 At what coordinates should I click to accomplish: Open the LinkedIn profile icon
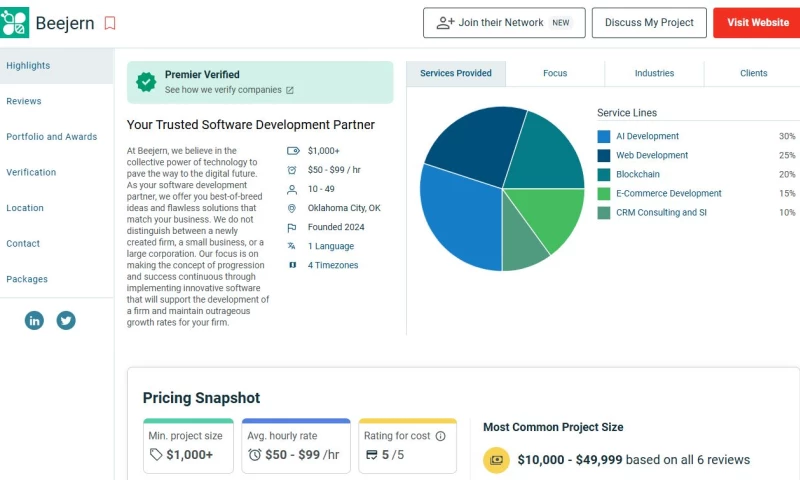34,321
